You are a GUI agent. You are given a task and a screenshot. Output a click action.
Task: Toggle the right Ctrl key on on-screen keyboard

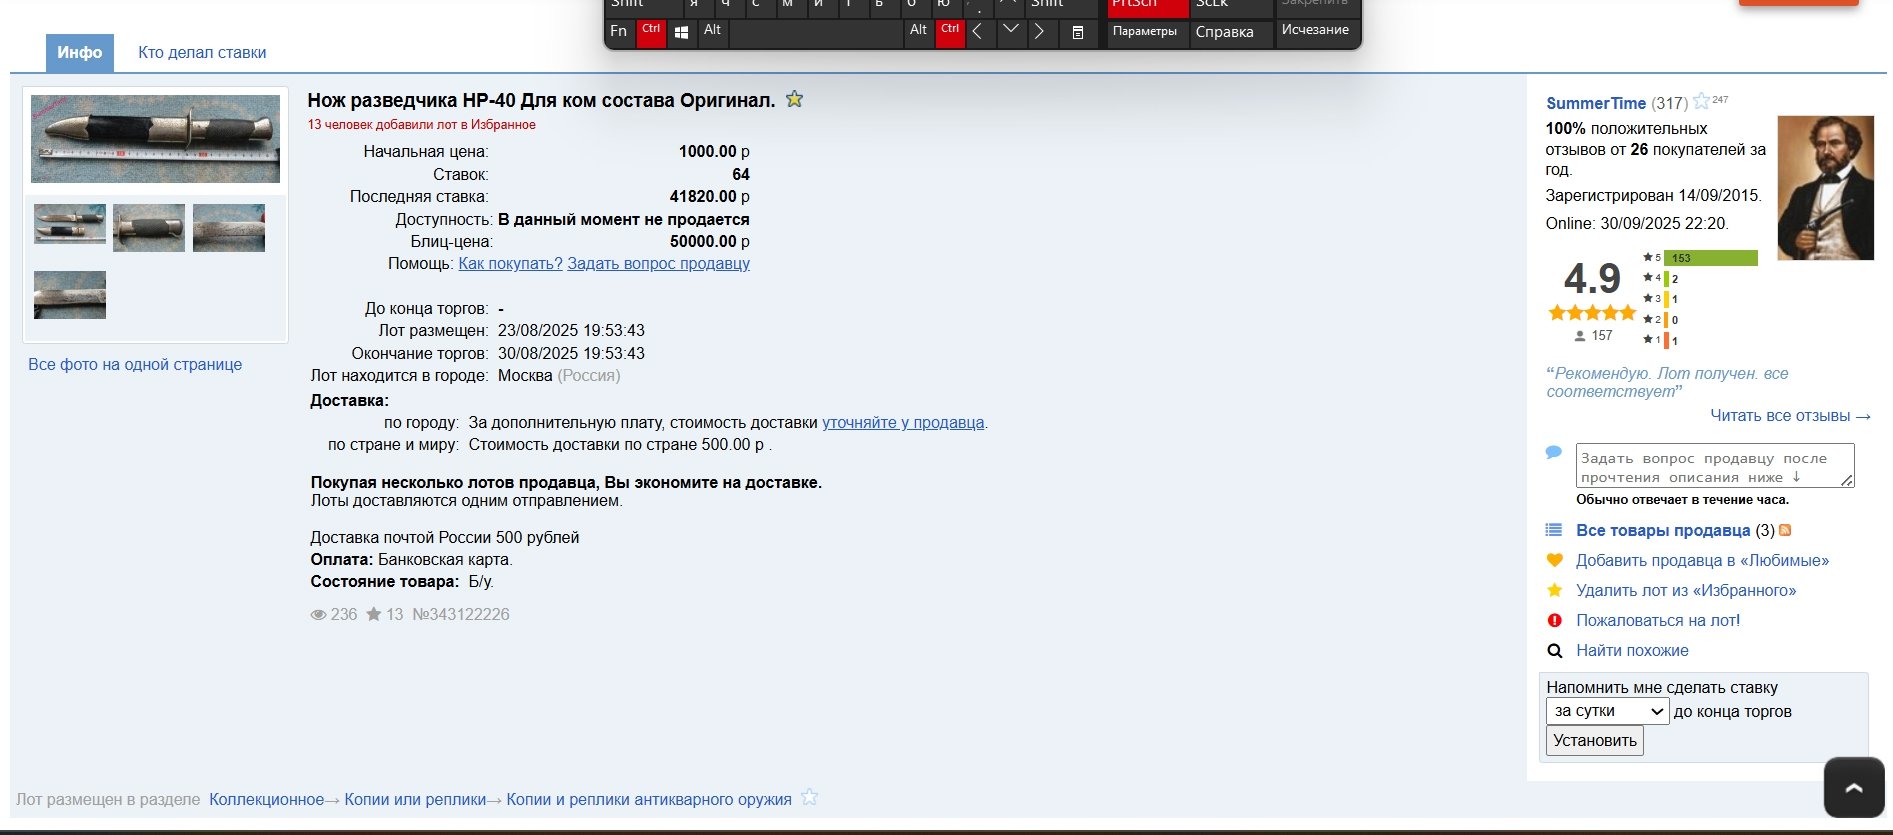coord(949,31)
